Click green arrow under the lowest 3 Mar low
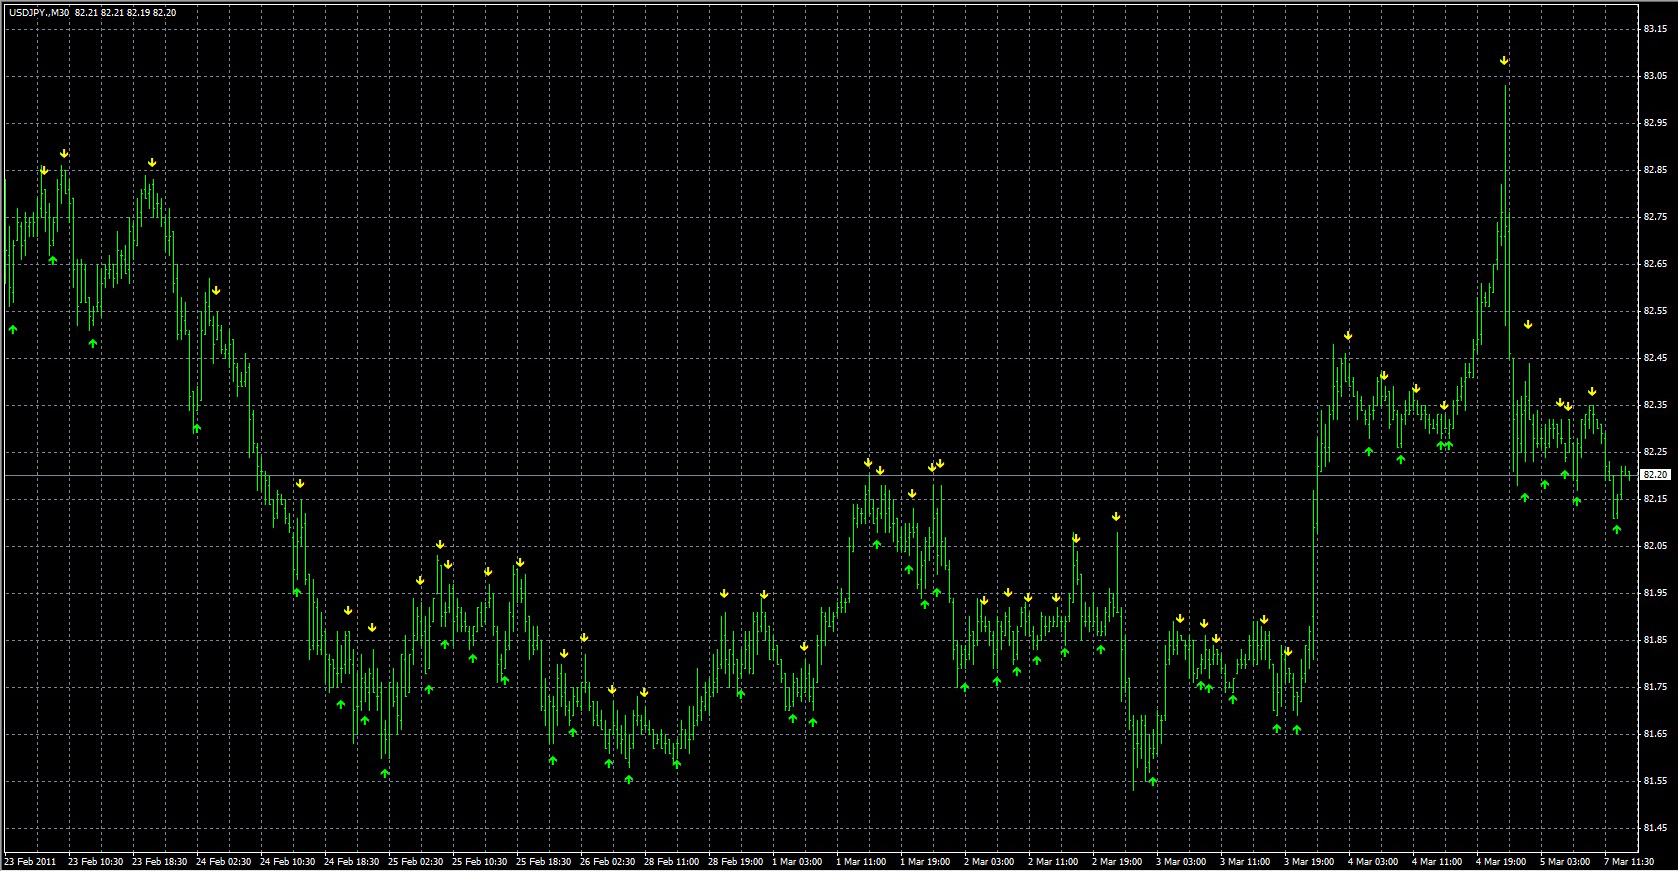This screenshot has height=871, width=1678. coord(1153,781)
